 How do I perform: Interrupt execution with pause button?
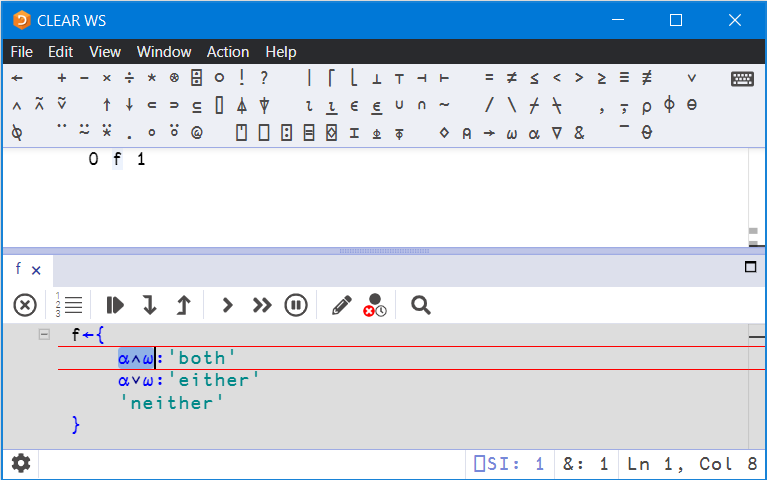point(296,305)
